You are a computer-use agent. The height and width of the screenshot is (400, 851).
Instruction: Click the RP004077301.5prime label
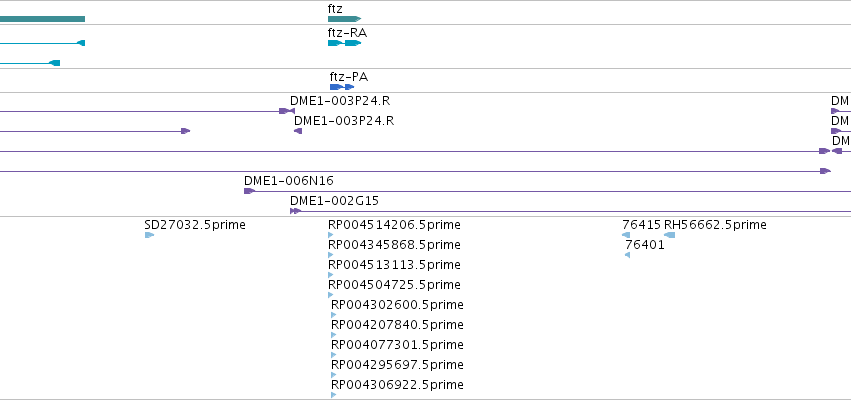tap(397, 345)
